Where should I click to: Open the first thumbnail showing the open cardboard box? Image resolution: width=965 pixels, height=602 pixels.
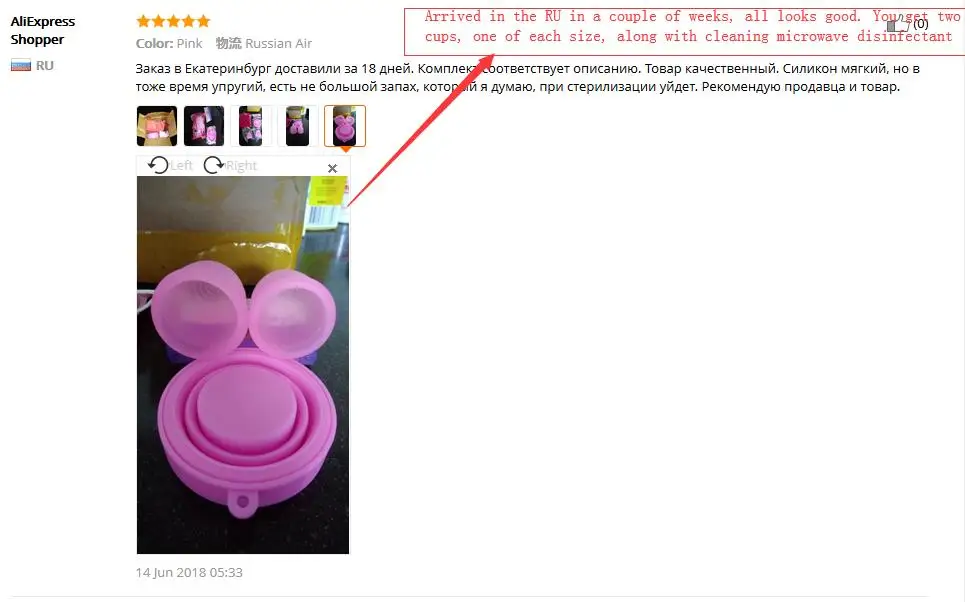point(157,126)
